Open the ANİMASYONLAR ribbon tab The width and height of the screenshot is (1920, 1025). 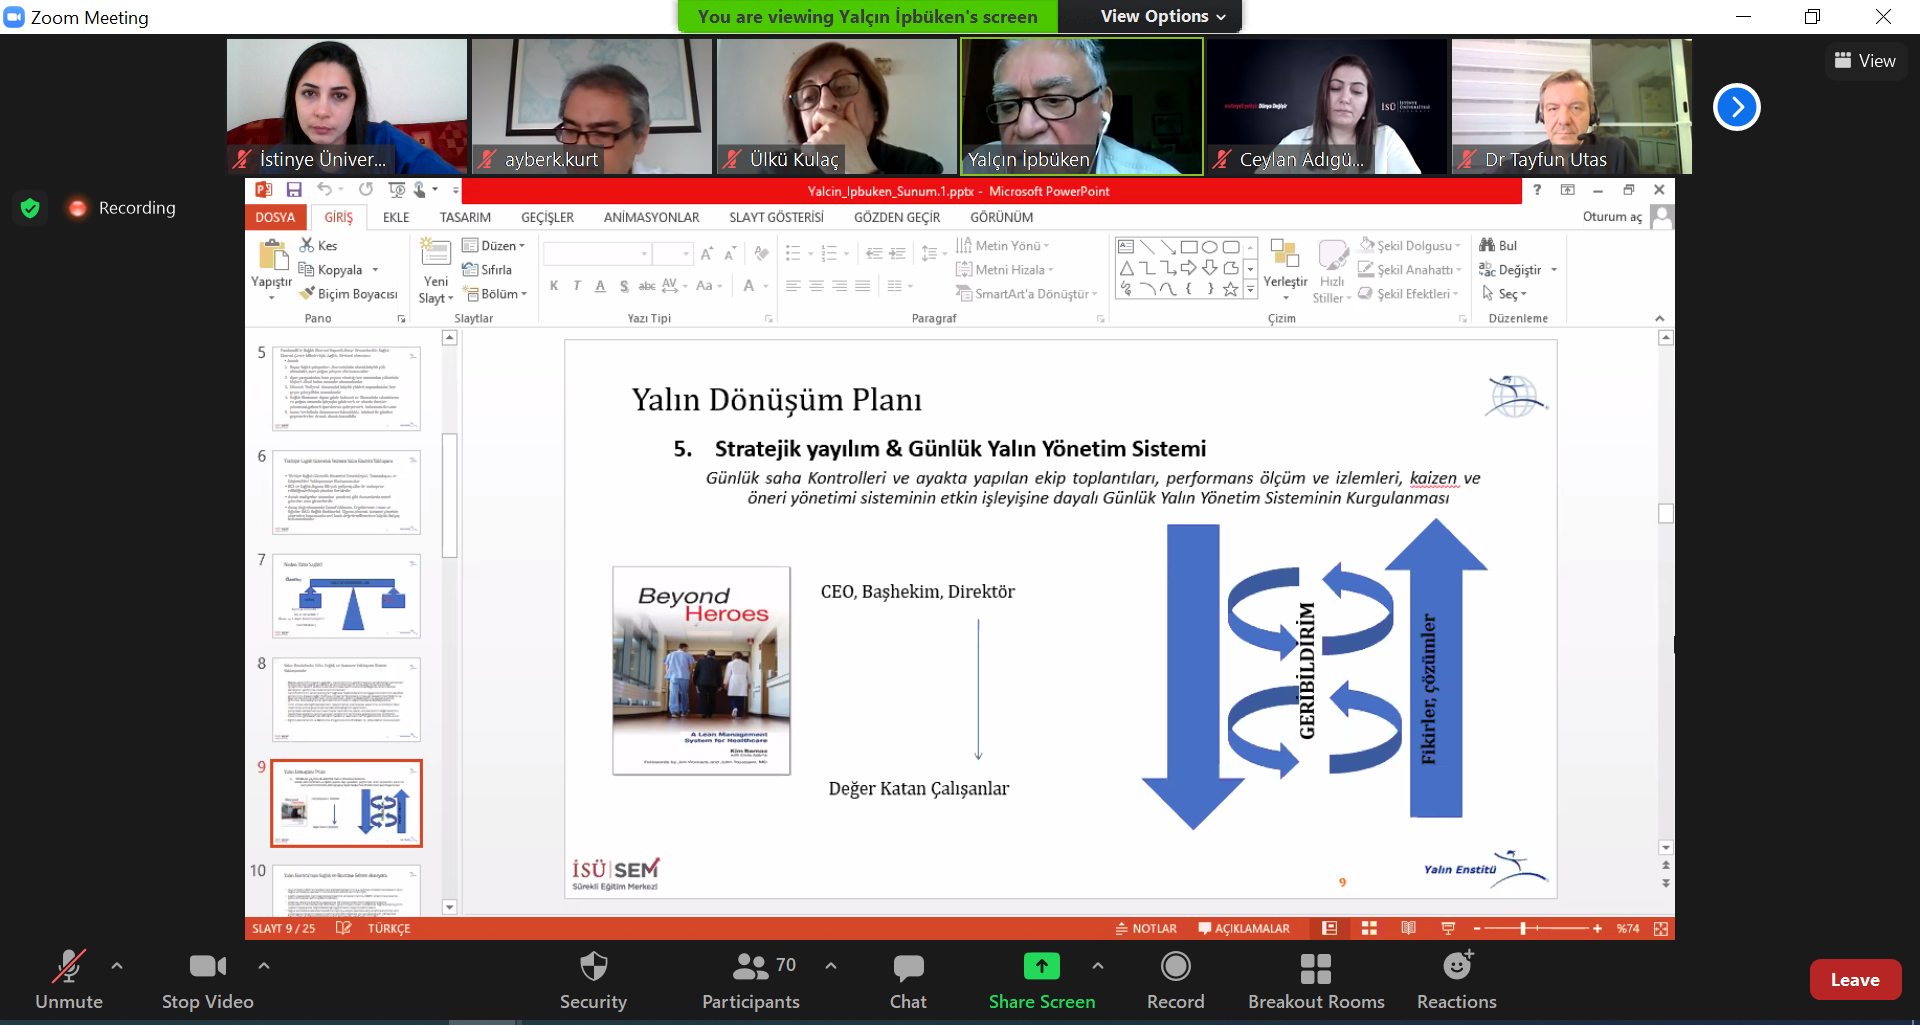click(x=651, y=217)
